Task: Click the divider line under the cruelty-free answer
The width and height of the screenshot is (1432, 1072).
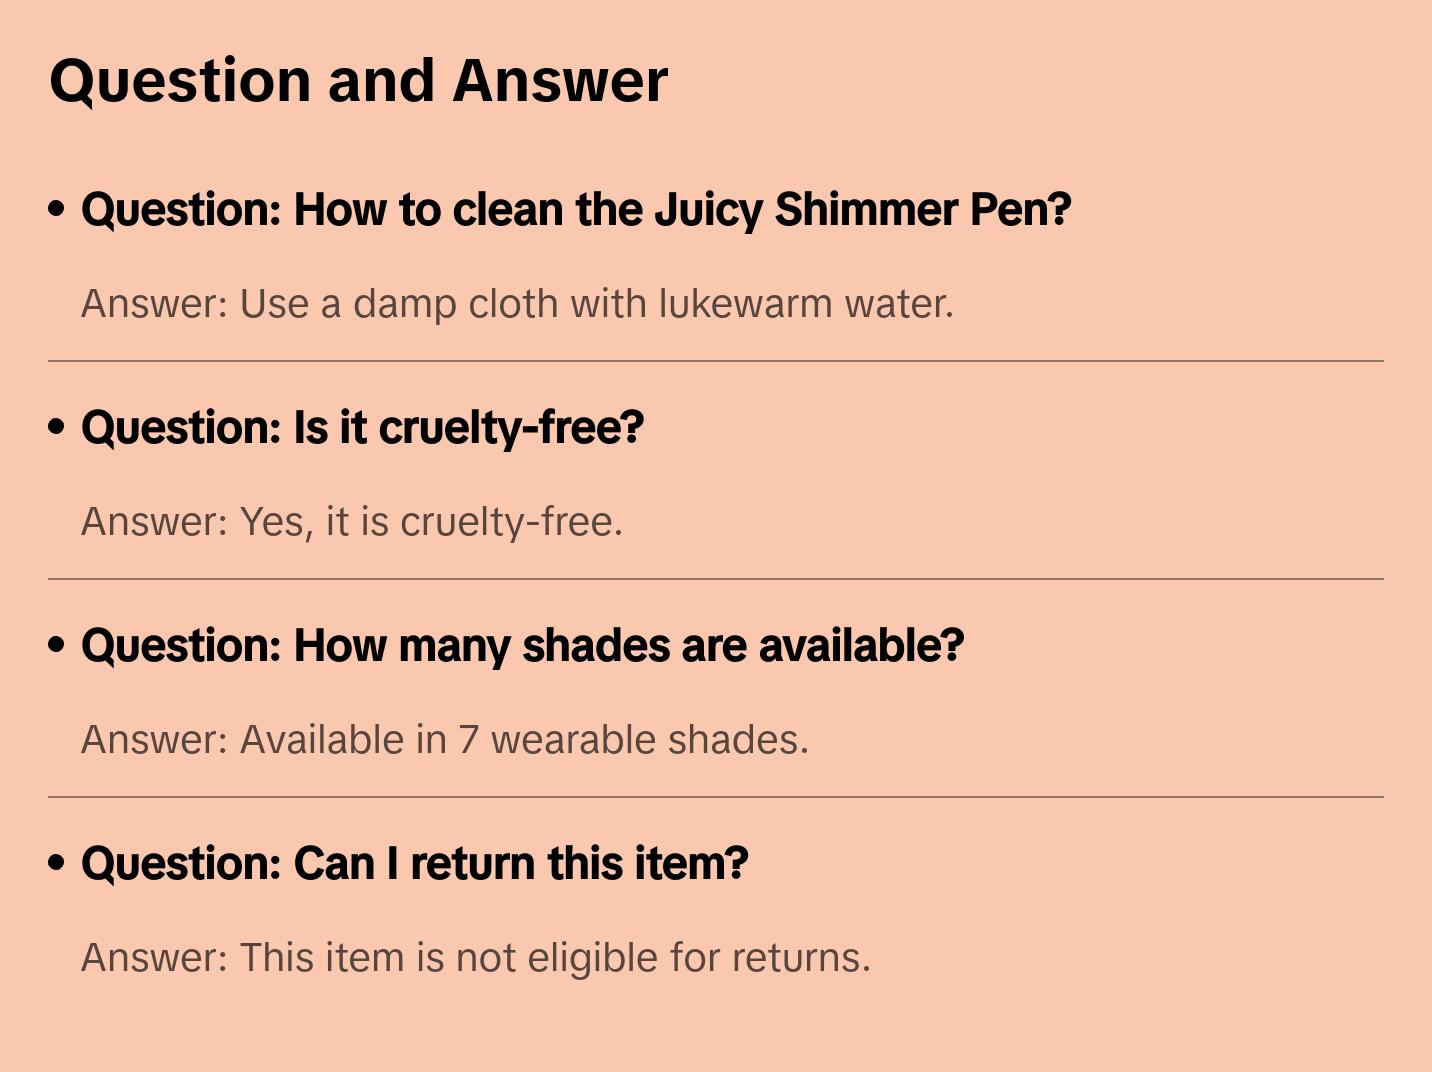Action: 716,579
